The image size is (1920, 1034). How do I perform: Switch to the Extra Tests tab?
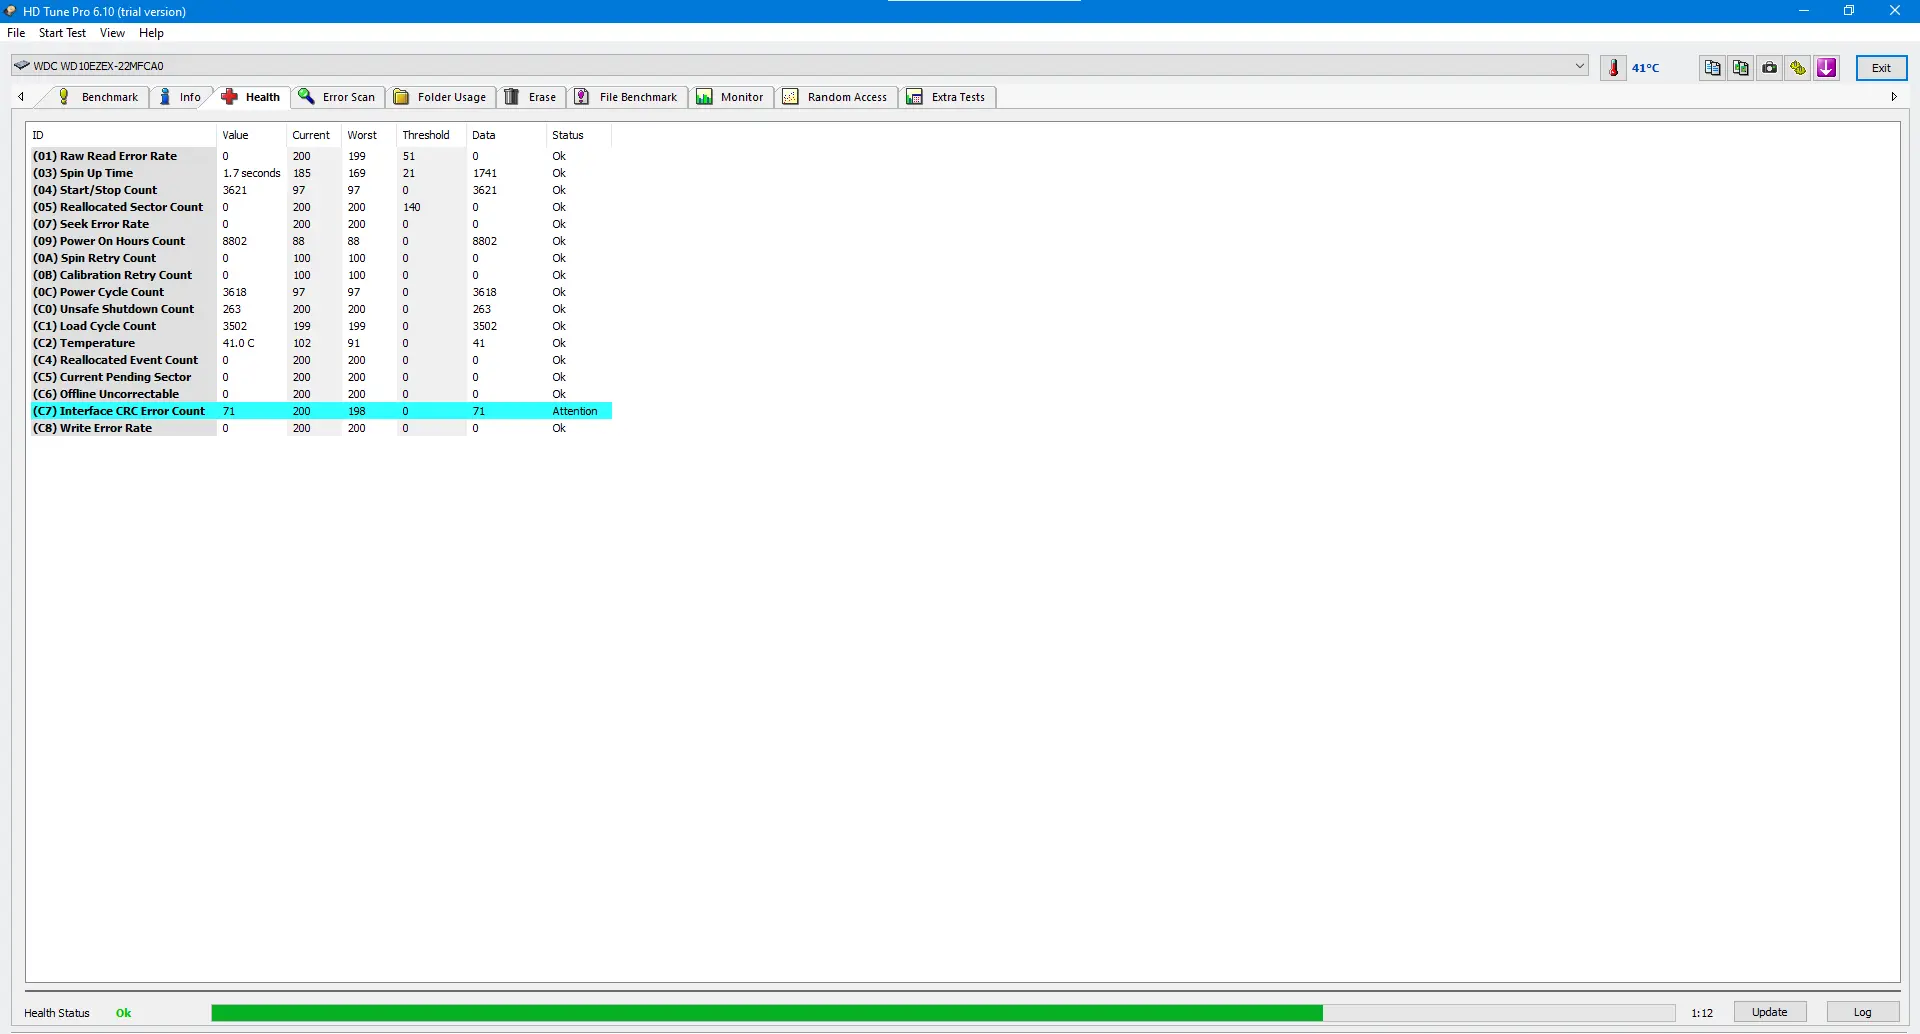pos(947,97)
